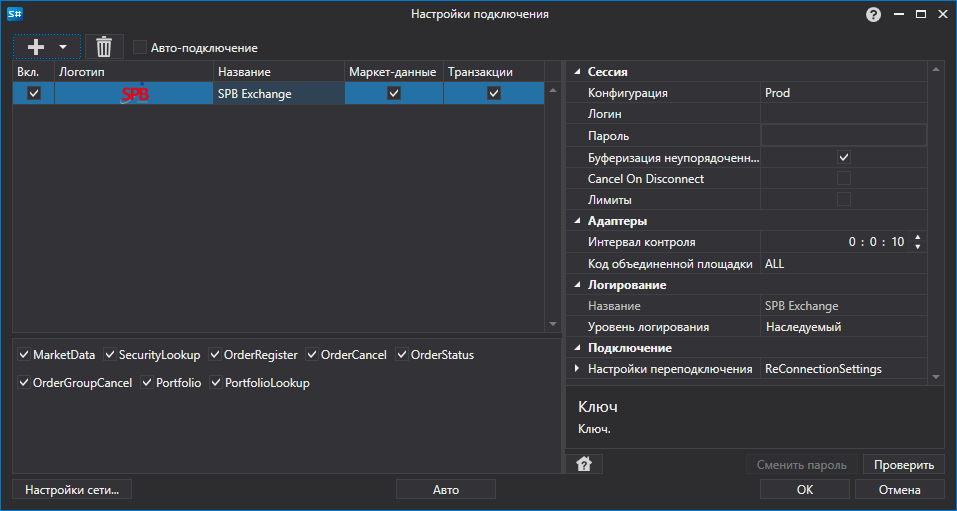Click the trash delete connection icon
The width and height of the screenshot is (957, 511).
click(x=104, y=47)
